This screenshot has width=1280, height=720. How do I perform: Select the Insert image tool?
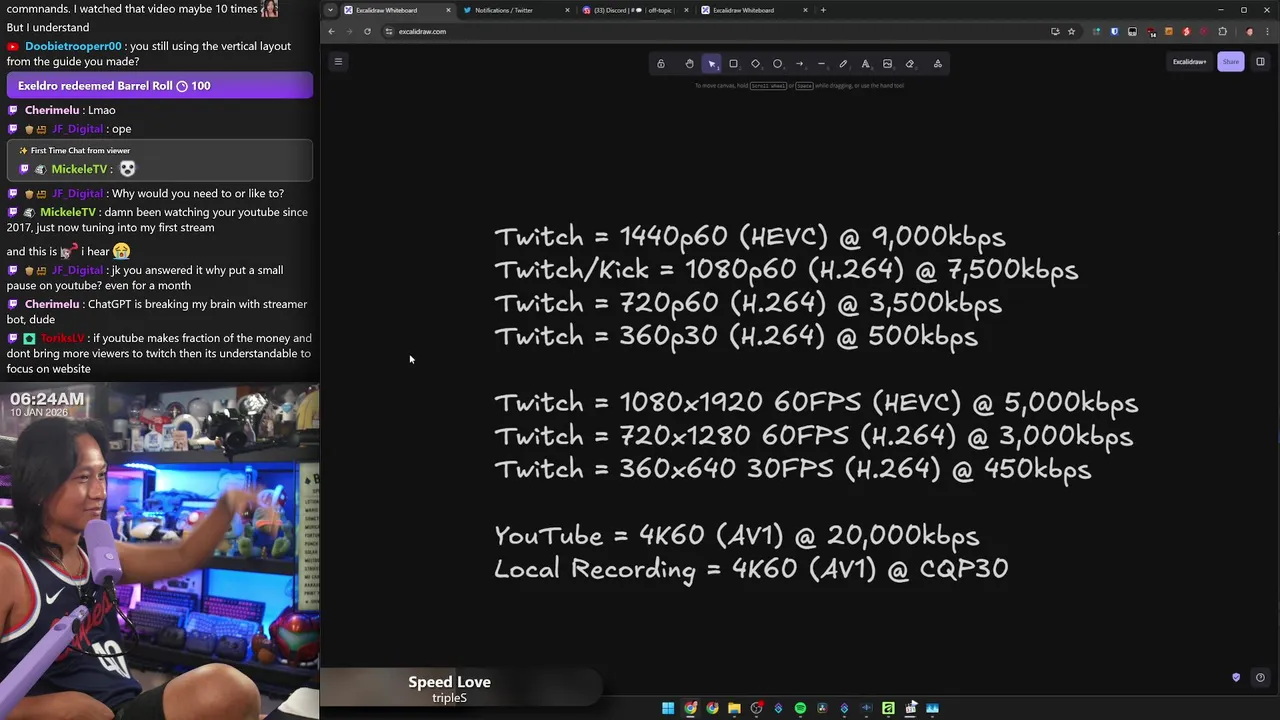pos(887,64)
